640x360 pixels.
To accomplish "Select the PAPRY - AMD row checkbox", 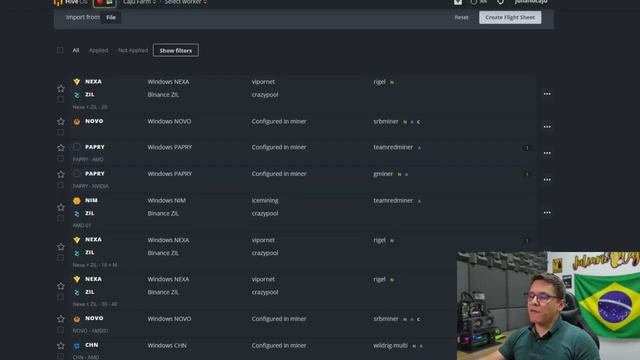I will point(60,158).
